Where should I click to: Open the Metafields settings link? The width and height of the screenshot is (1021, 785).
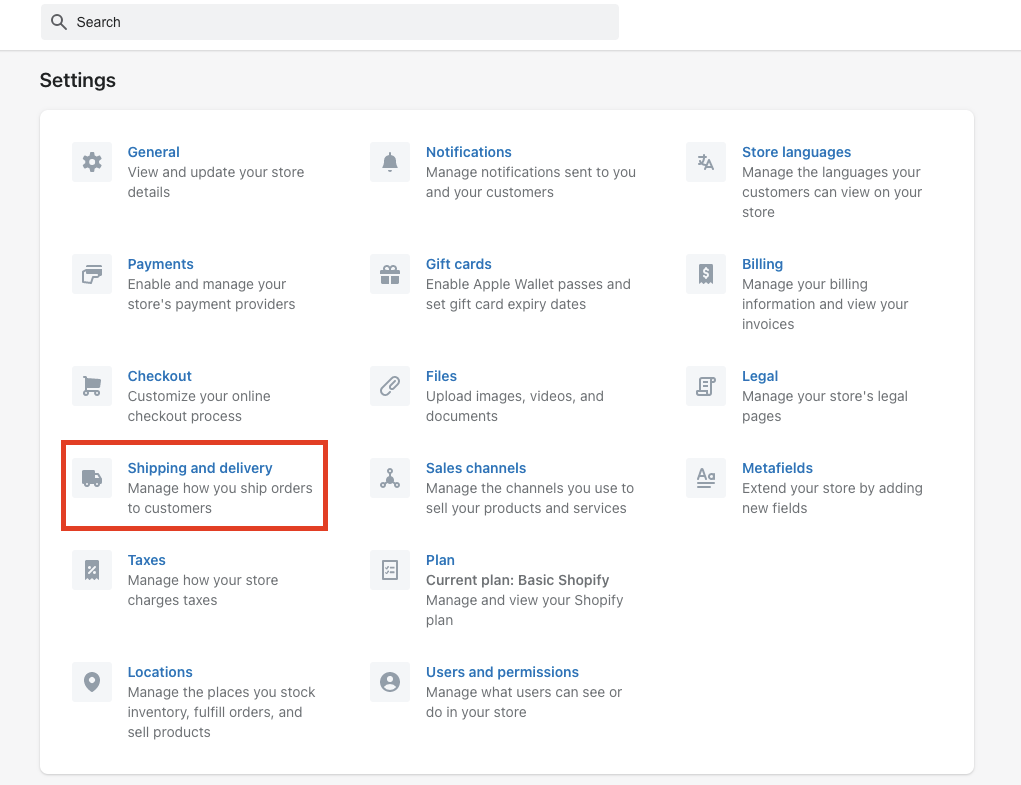point(777,468)
